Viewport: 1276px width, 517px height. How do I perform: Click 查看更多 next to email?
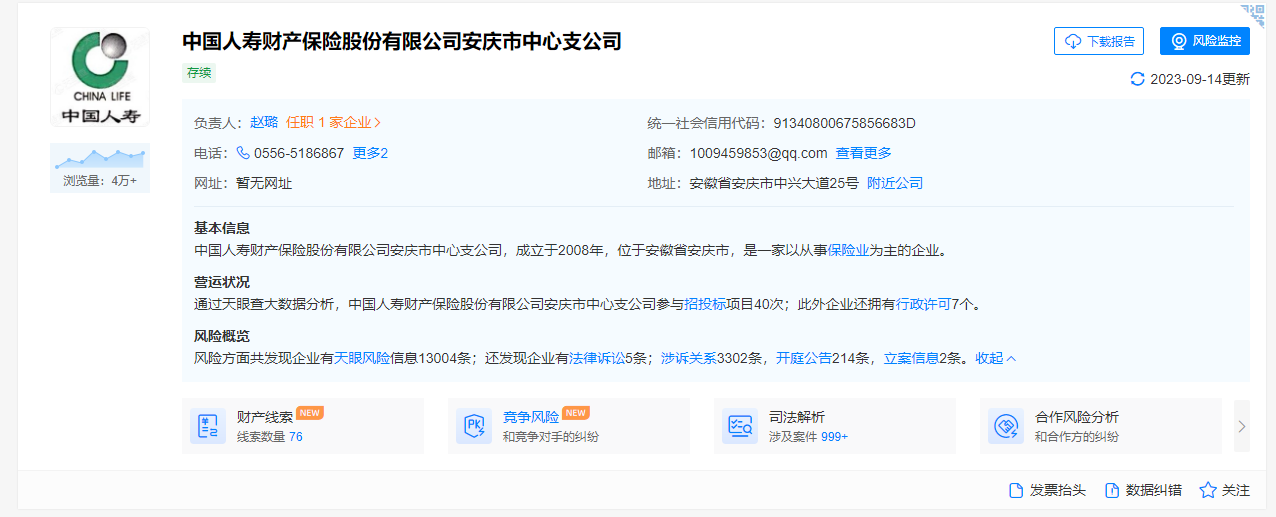coord(864,153)
